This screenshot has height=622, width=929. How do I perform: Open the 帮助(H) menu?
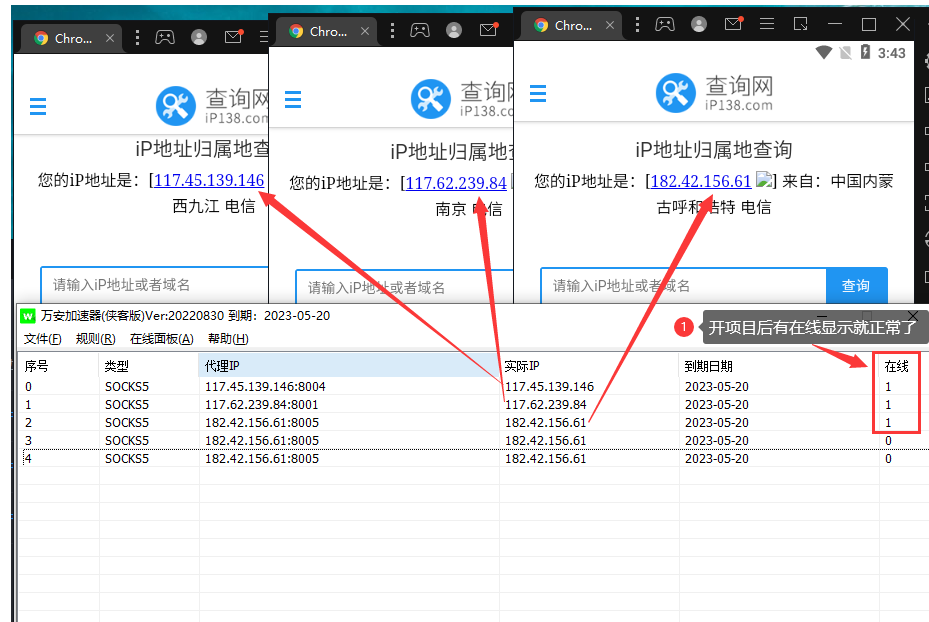click(x=228, y=339)
